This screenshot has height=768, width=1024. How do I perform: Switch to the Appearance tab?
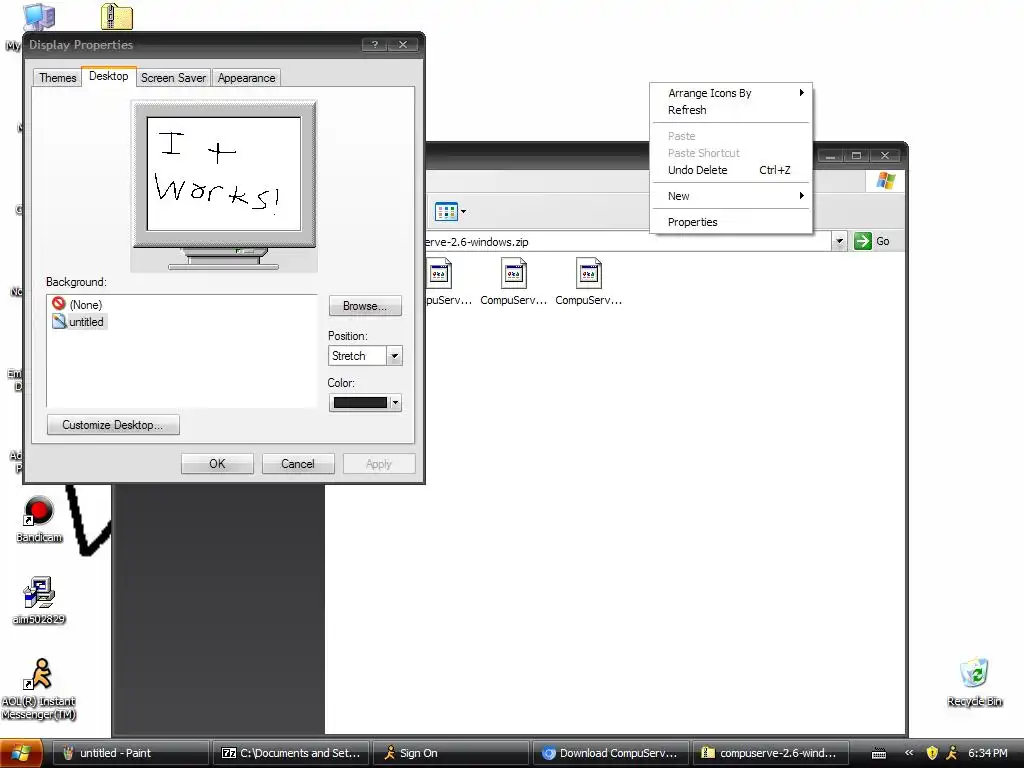click(x=246, y=78)
